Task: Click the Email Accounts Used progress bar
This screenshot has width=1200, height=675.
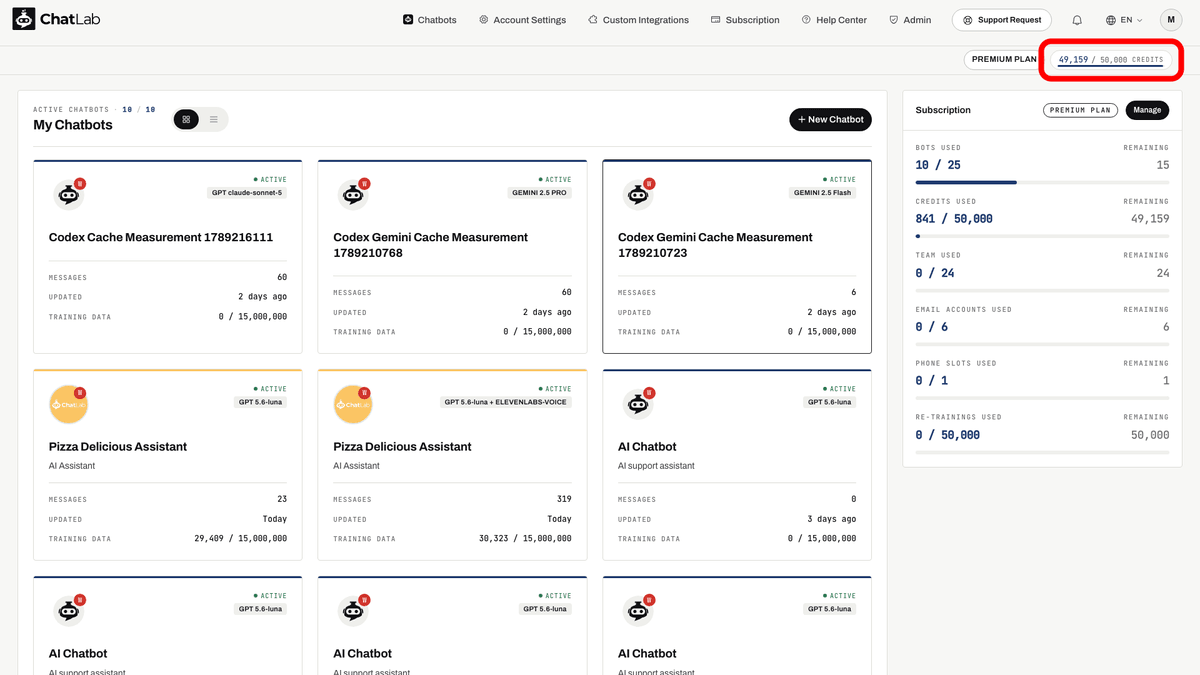Action: (1042, 345)
